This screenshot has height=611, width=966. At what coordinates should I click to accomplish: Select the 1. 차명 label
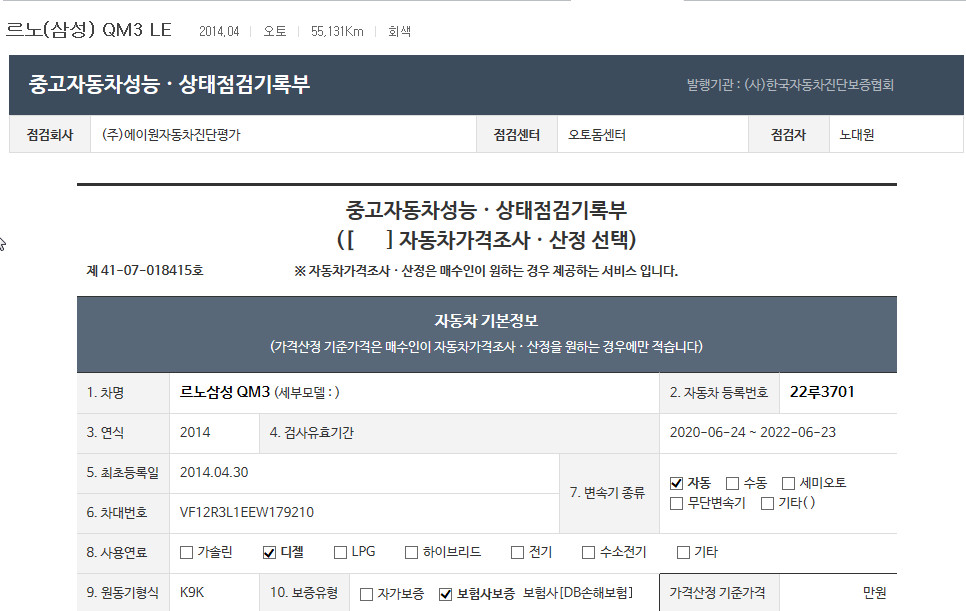point(105,392)
